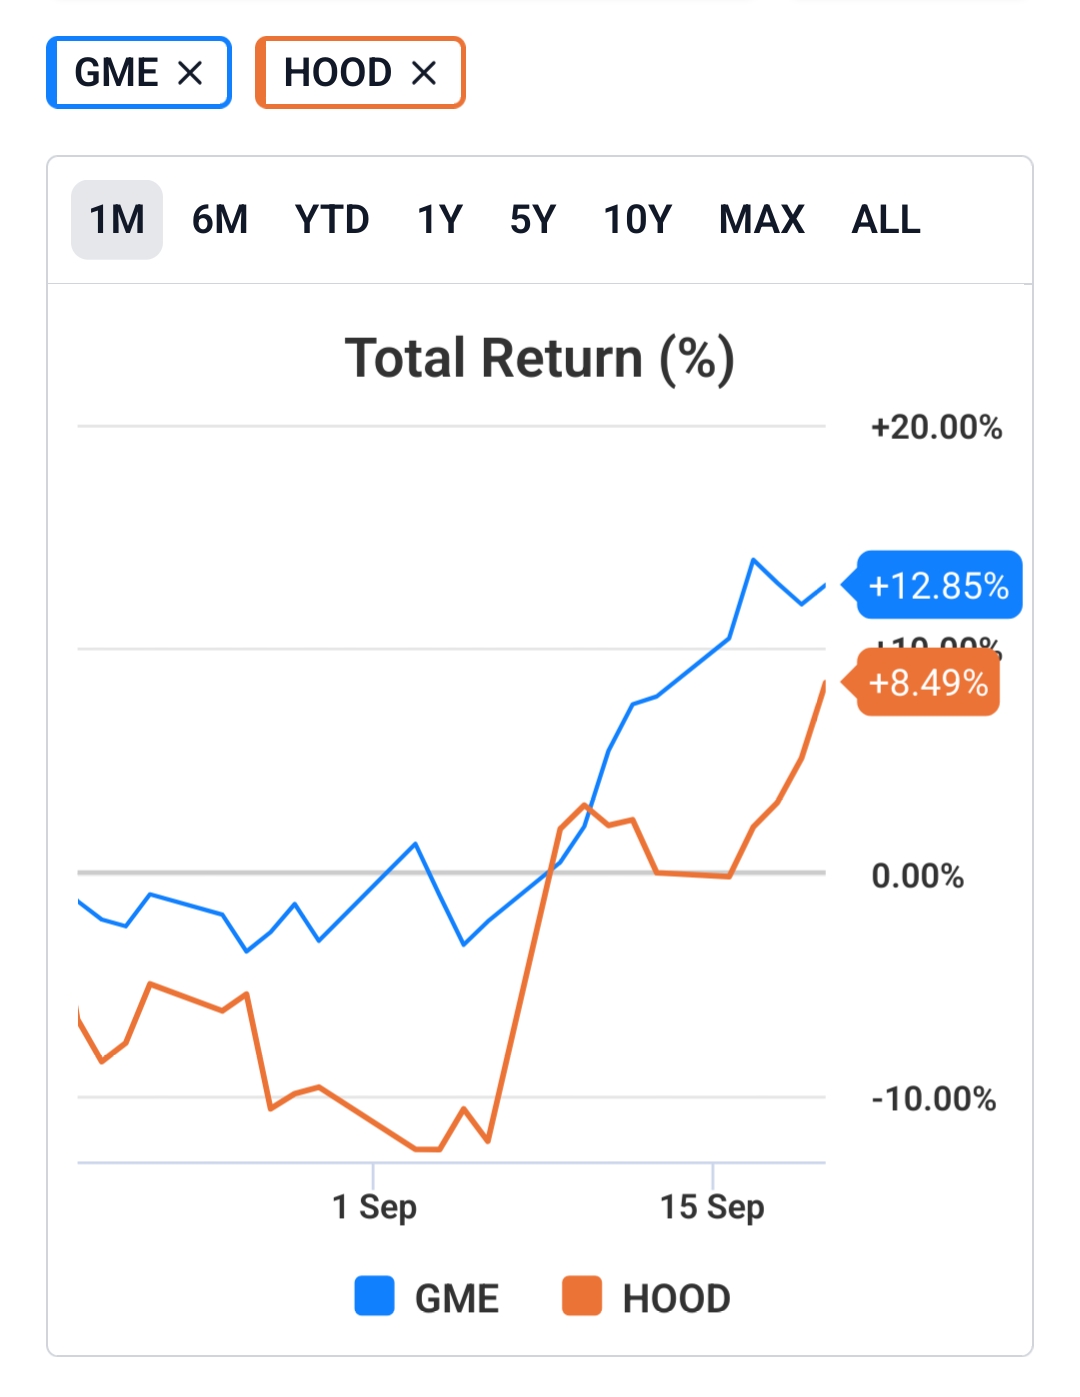The height and width of the screenshot is (1397, 1080).
Task: Click the +12.85% GME return label
Action: (x=938, y=586)
